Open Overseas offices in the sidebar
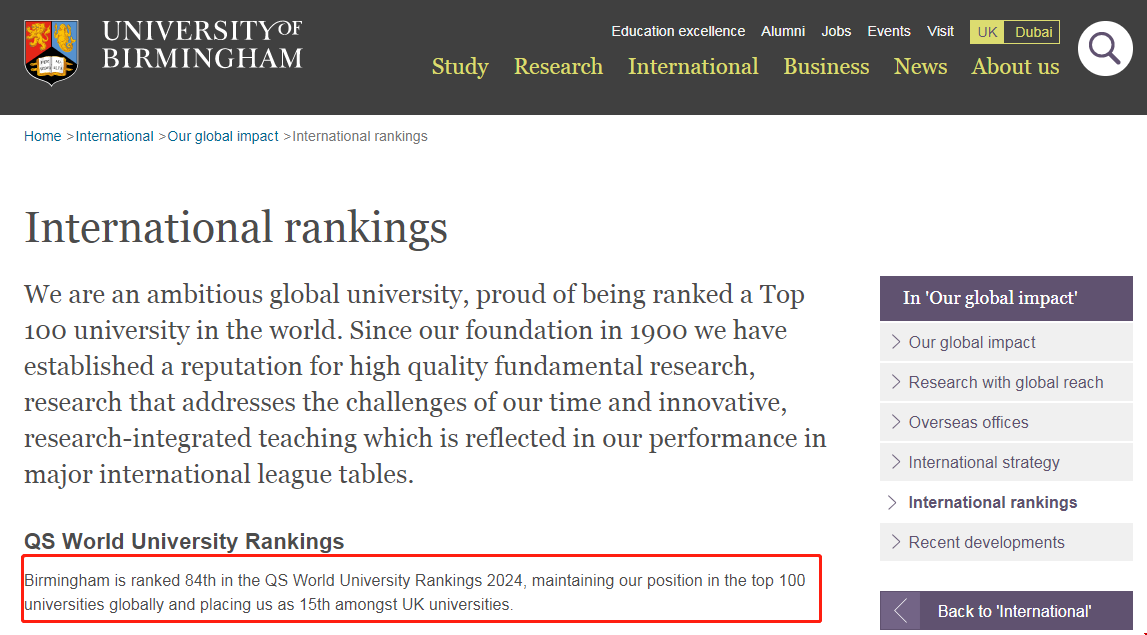The image size is (1147, 635). point(968,422)
